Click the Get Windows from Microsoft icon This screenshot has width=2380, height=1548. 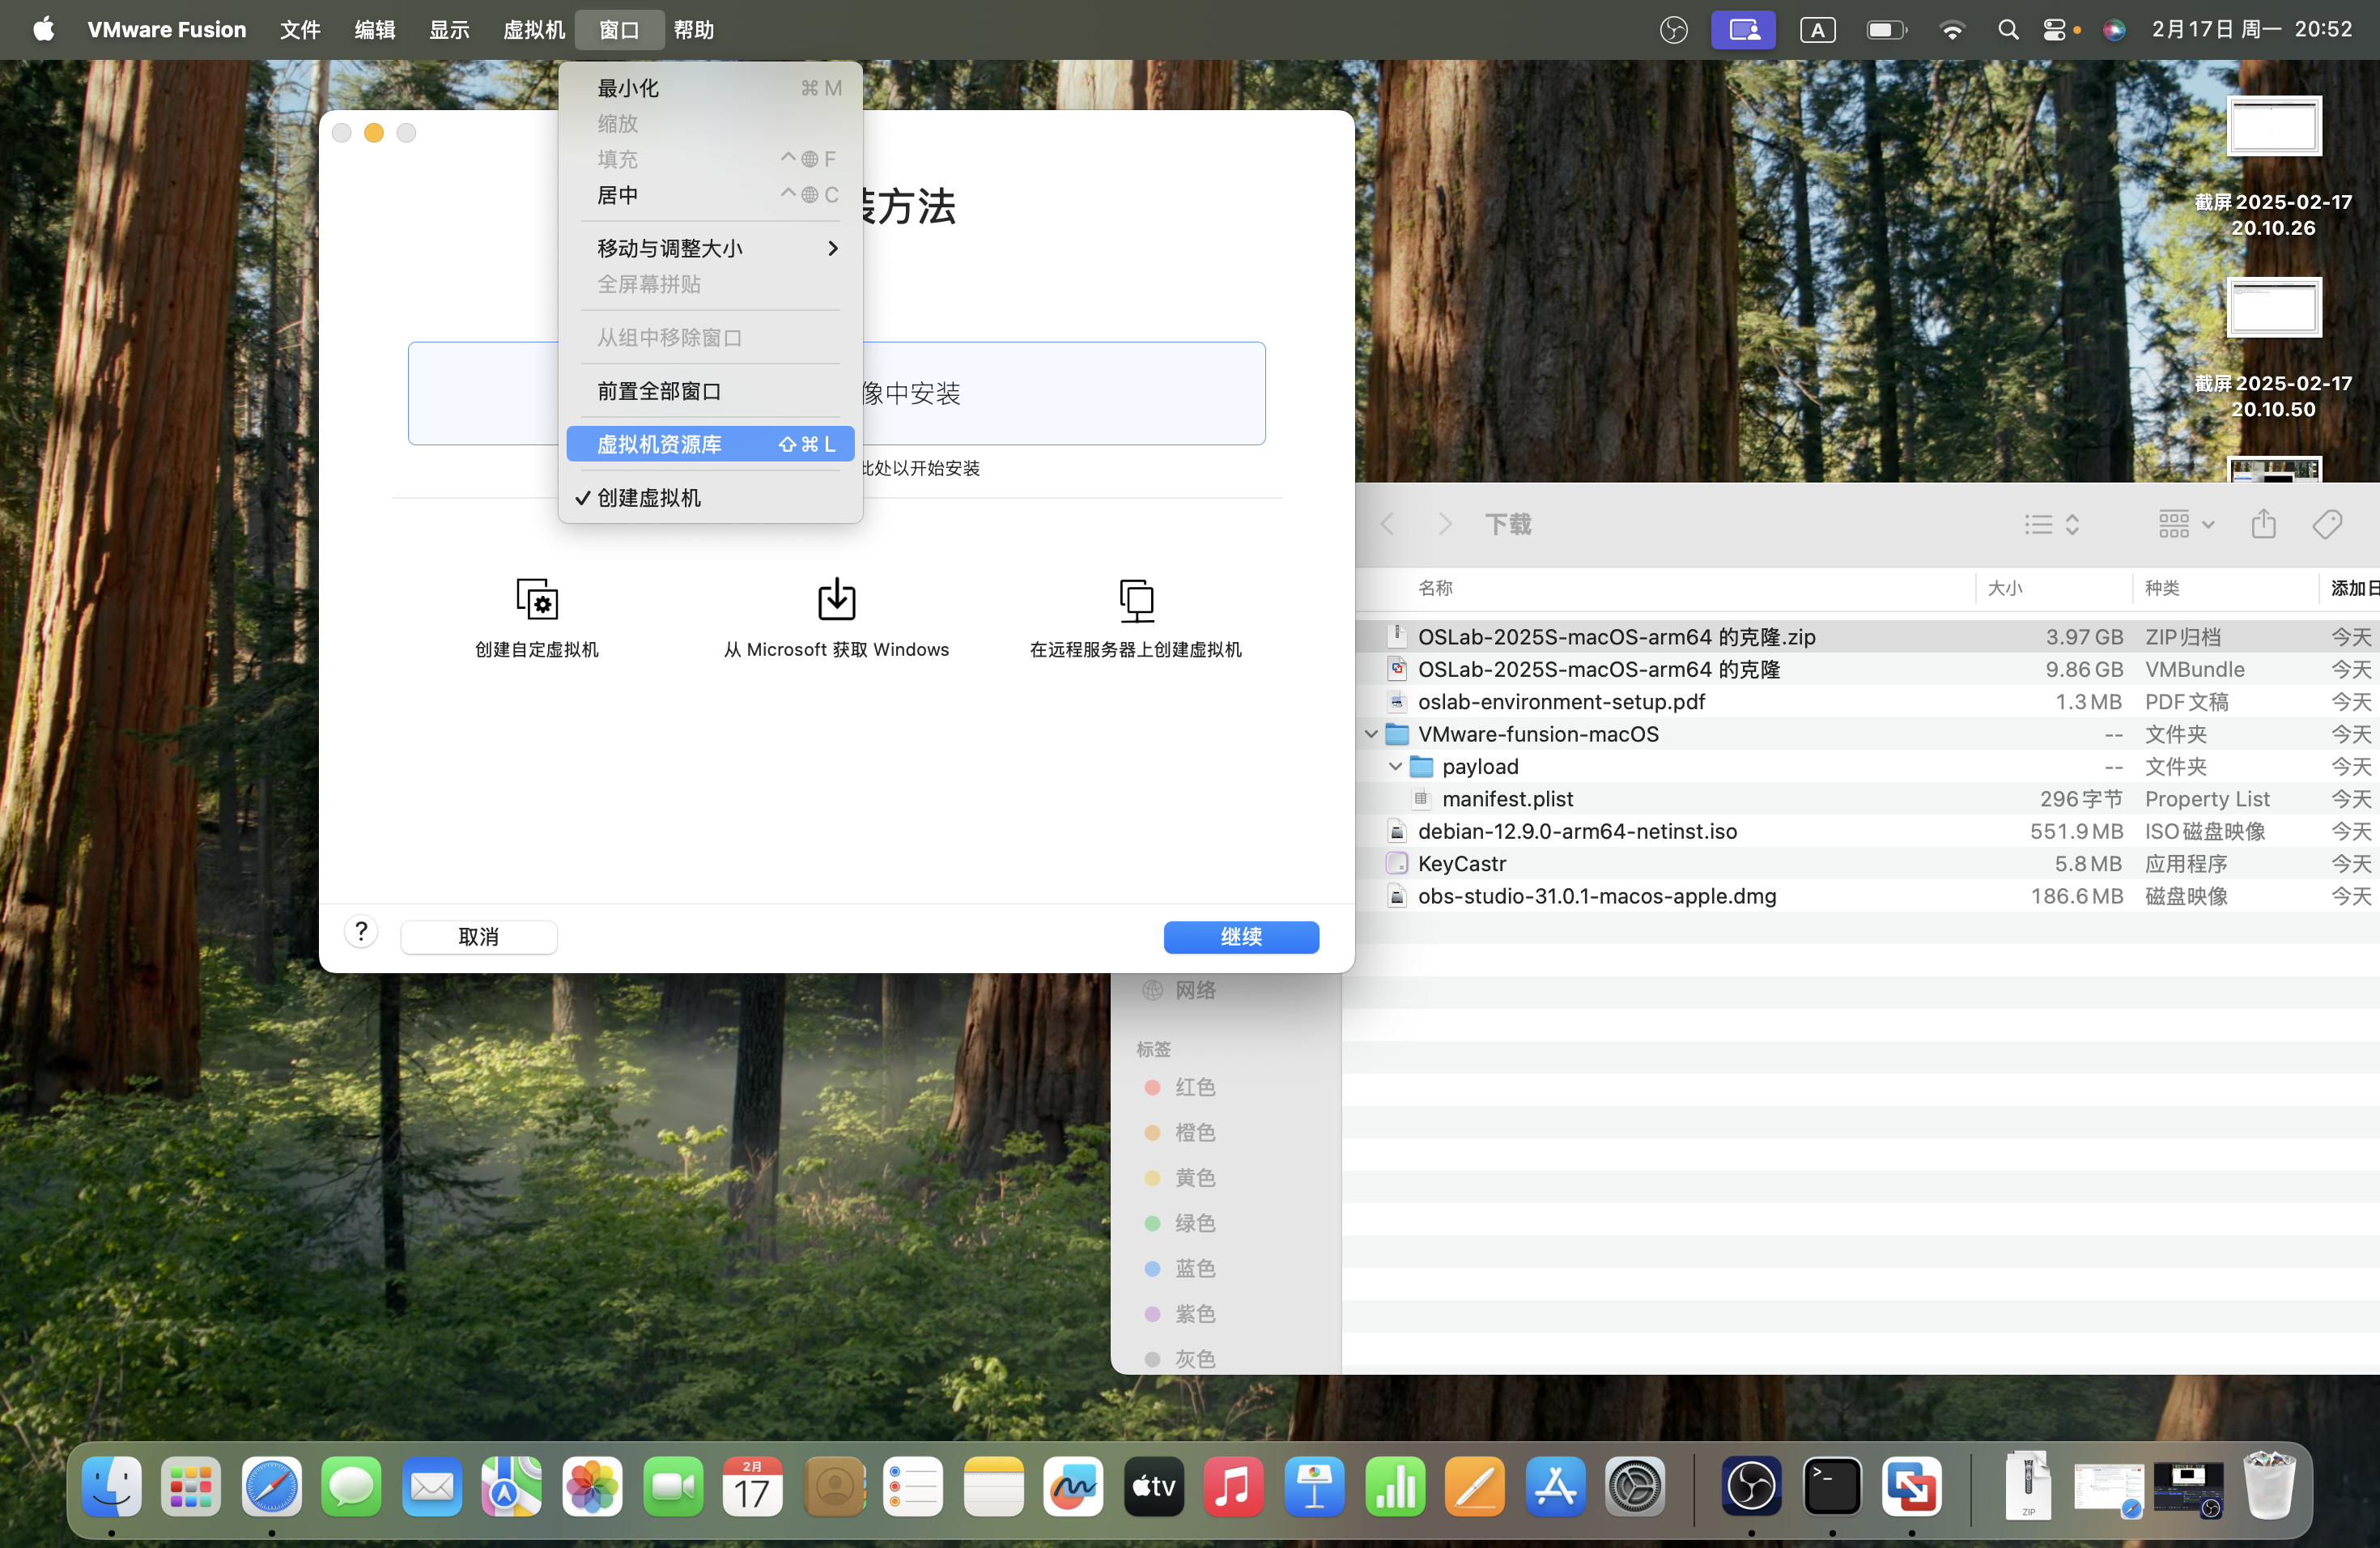pos(836,599)
